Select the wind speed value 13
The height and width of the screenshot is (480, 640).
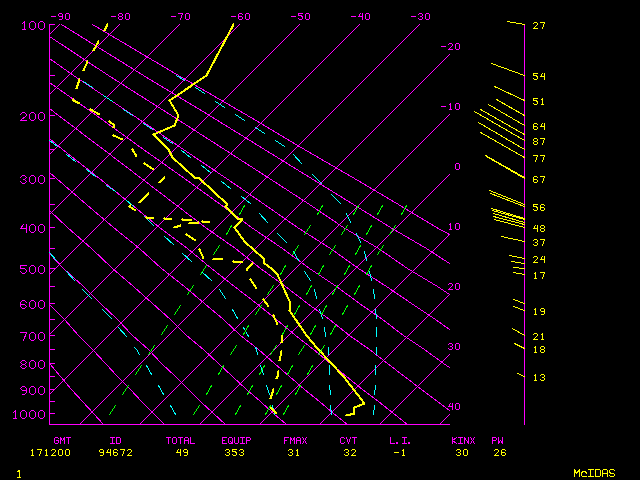click(x=539, y=377)
